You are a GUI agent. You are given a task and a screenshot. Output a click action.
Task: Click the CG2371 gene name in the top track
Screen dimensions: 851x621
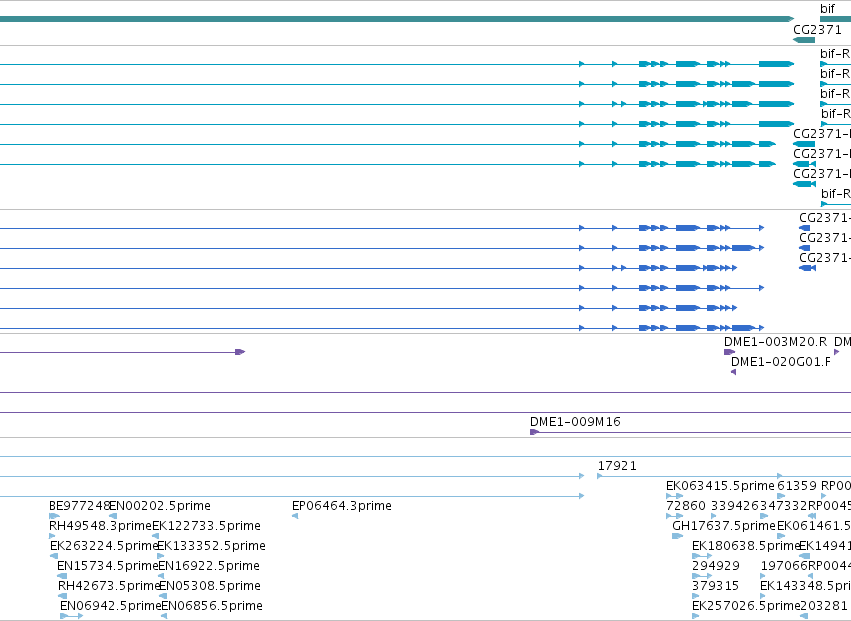point(817,29)
